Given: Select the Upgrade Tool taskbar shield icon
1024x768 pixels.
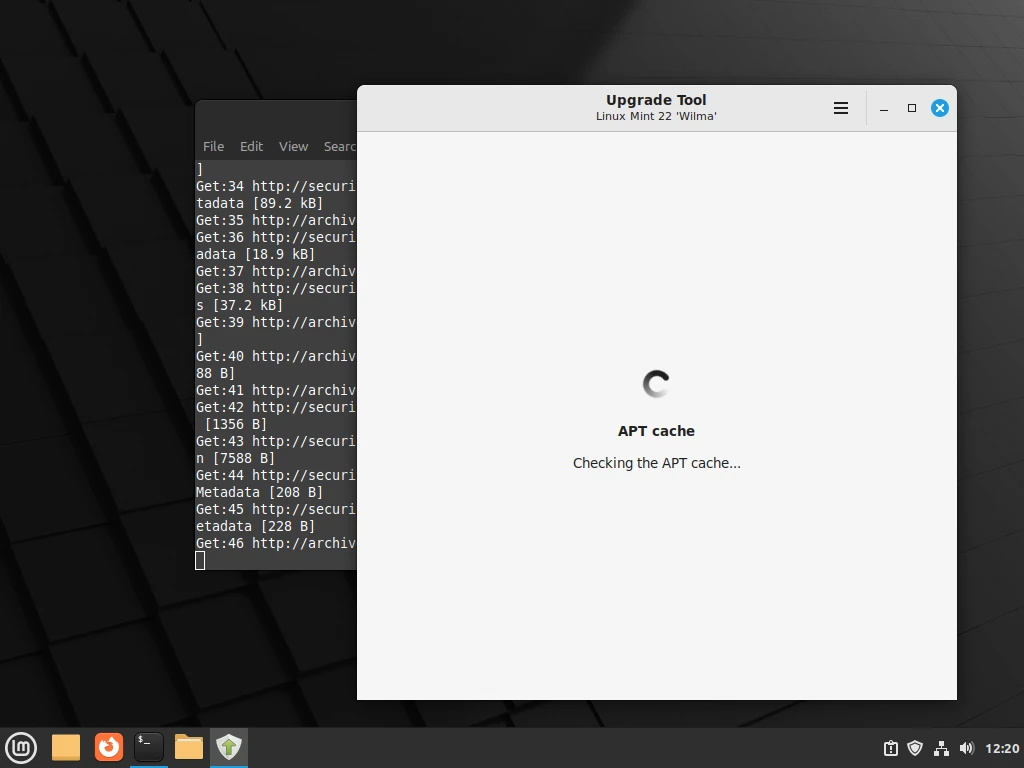Looking at the screenshot, I should [x=229, y=747].
